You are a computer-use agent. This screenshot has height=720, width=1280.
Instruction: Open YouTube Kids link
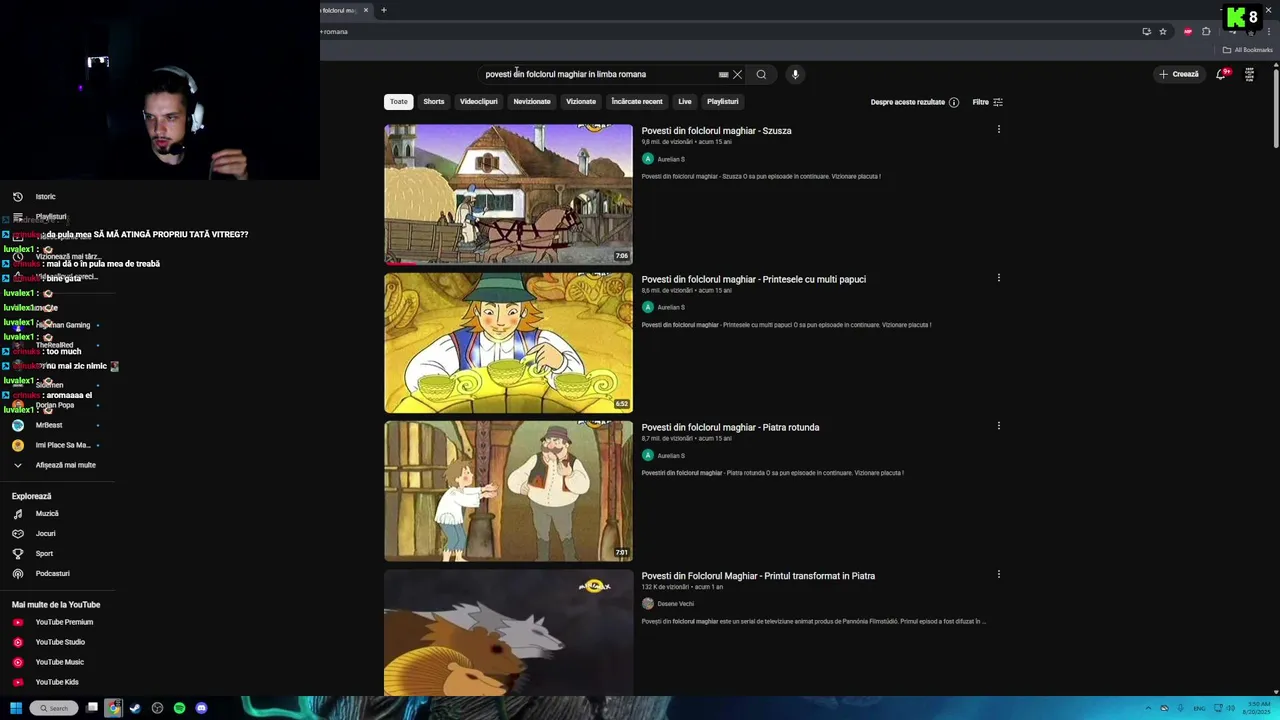pos(57,682)
